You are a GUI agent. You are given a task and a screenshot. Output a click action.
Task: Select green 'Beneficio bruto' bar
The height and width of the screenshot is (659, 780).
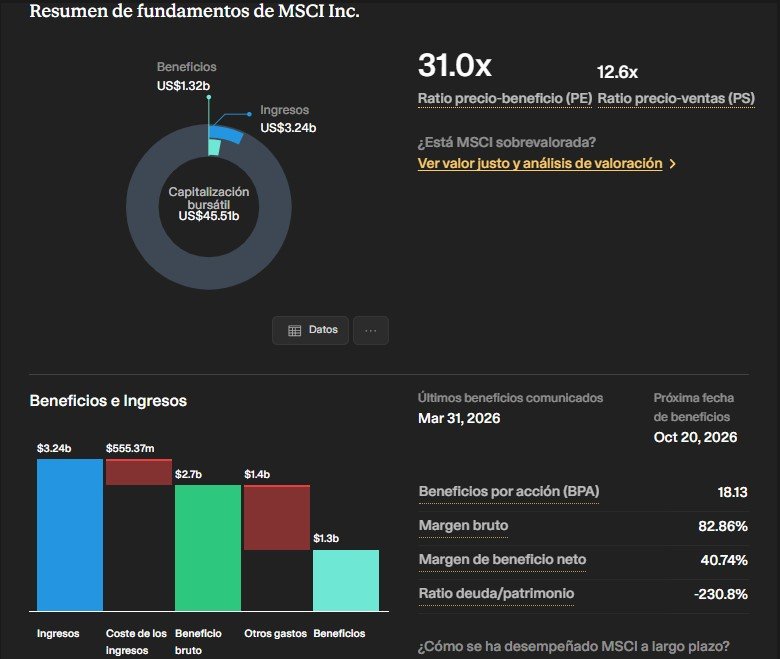[x=208, y=548]
